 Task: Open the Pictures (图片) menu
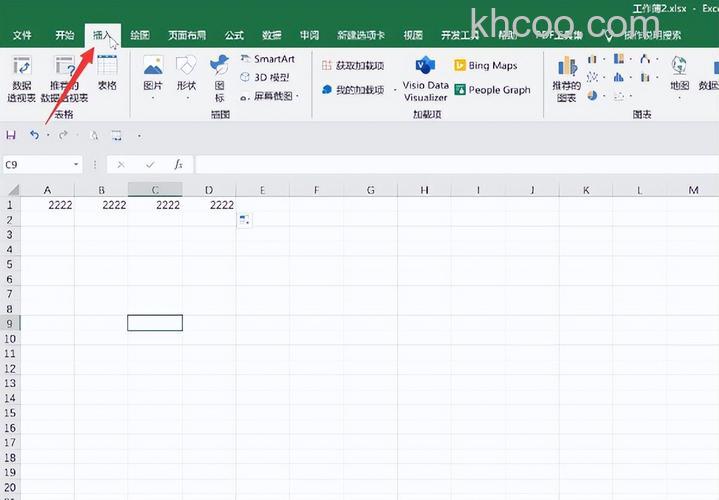[153, 77]
